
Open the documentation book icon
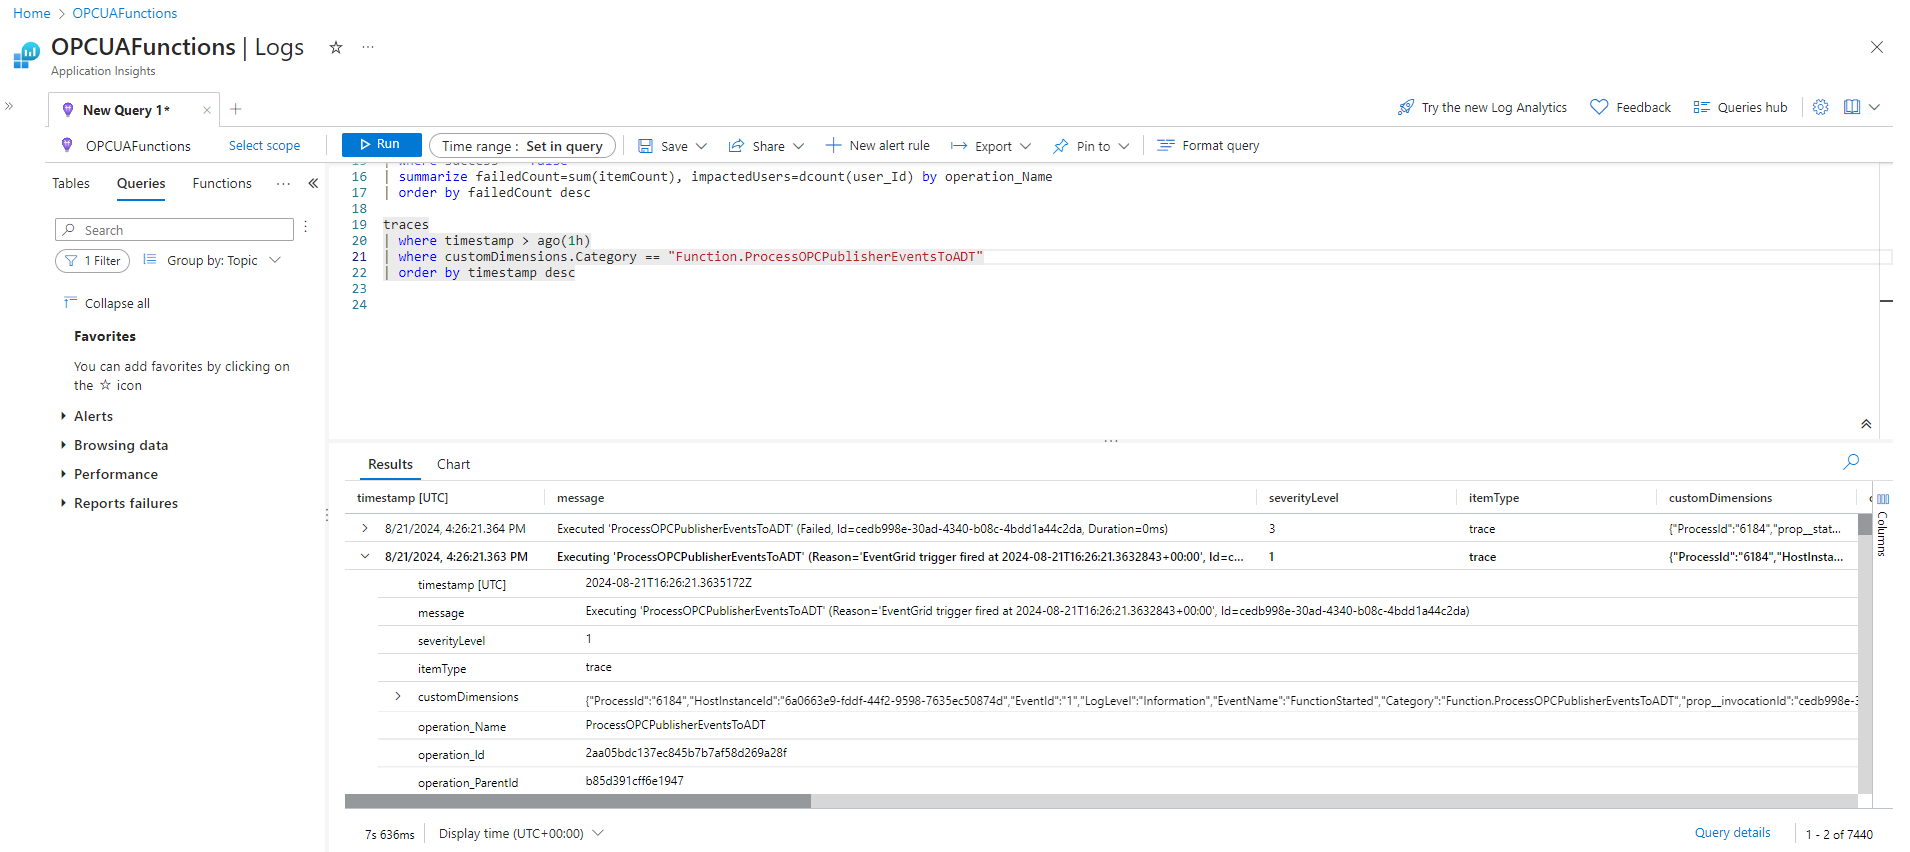1852,107
